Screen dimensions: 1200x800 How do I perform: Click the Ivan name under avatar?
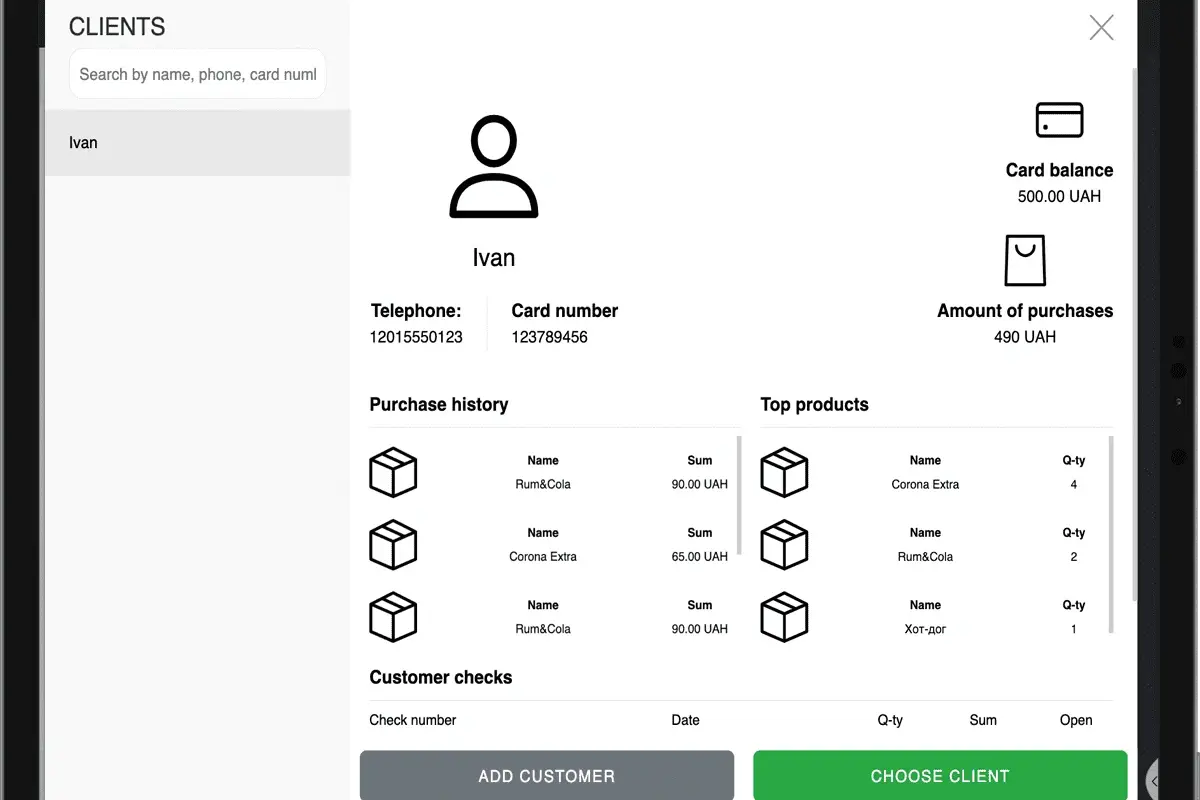tap(494, 258)
